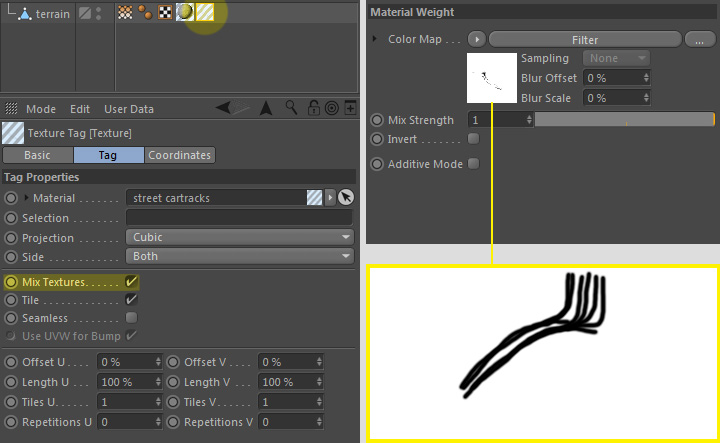
Task: Click the yellow sphere material tag
Action: (x=186, y=14)
